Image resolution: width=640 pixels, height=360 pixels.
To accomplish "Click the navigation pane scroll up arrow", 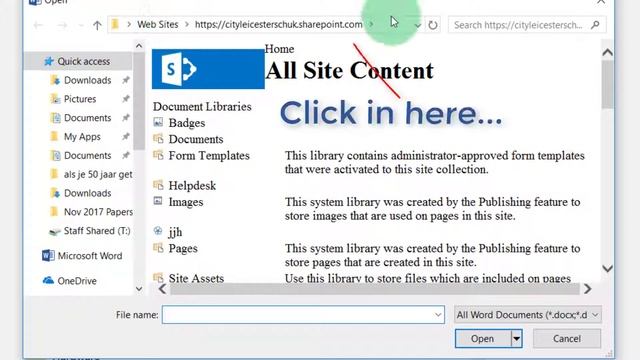I will pyautogui.click(x=139, y=46).
